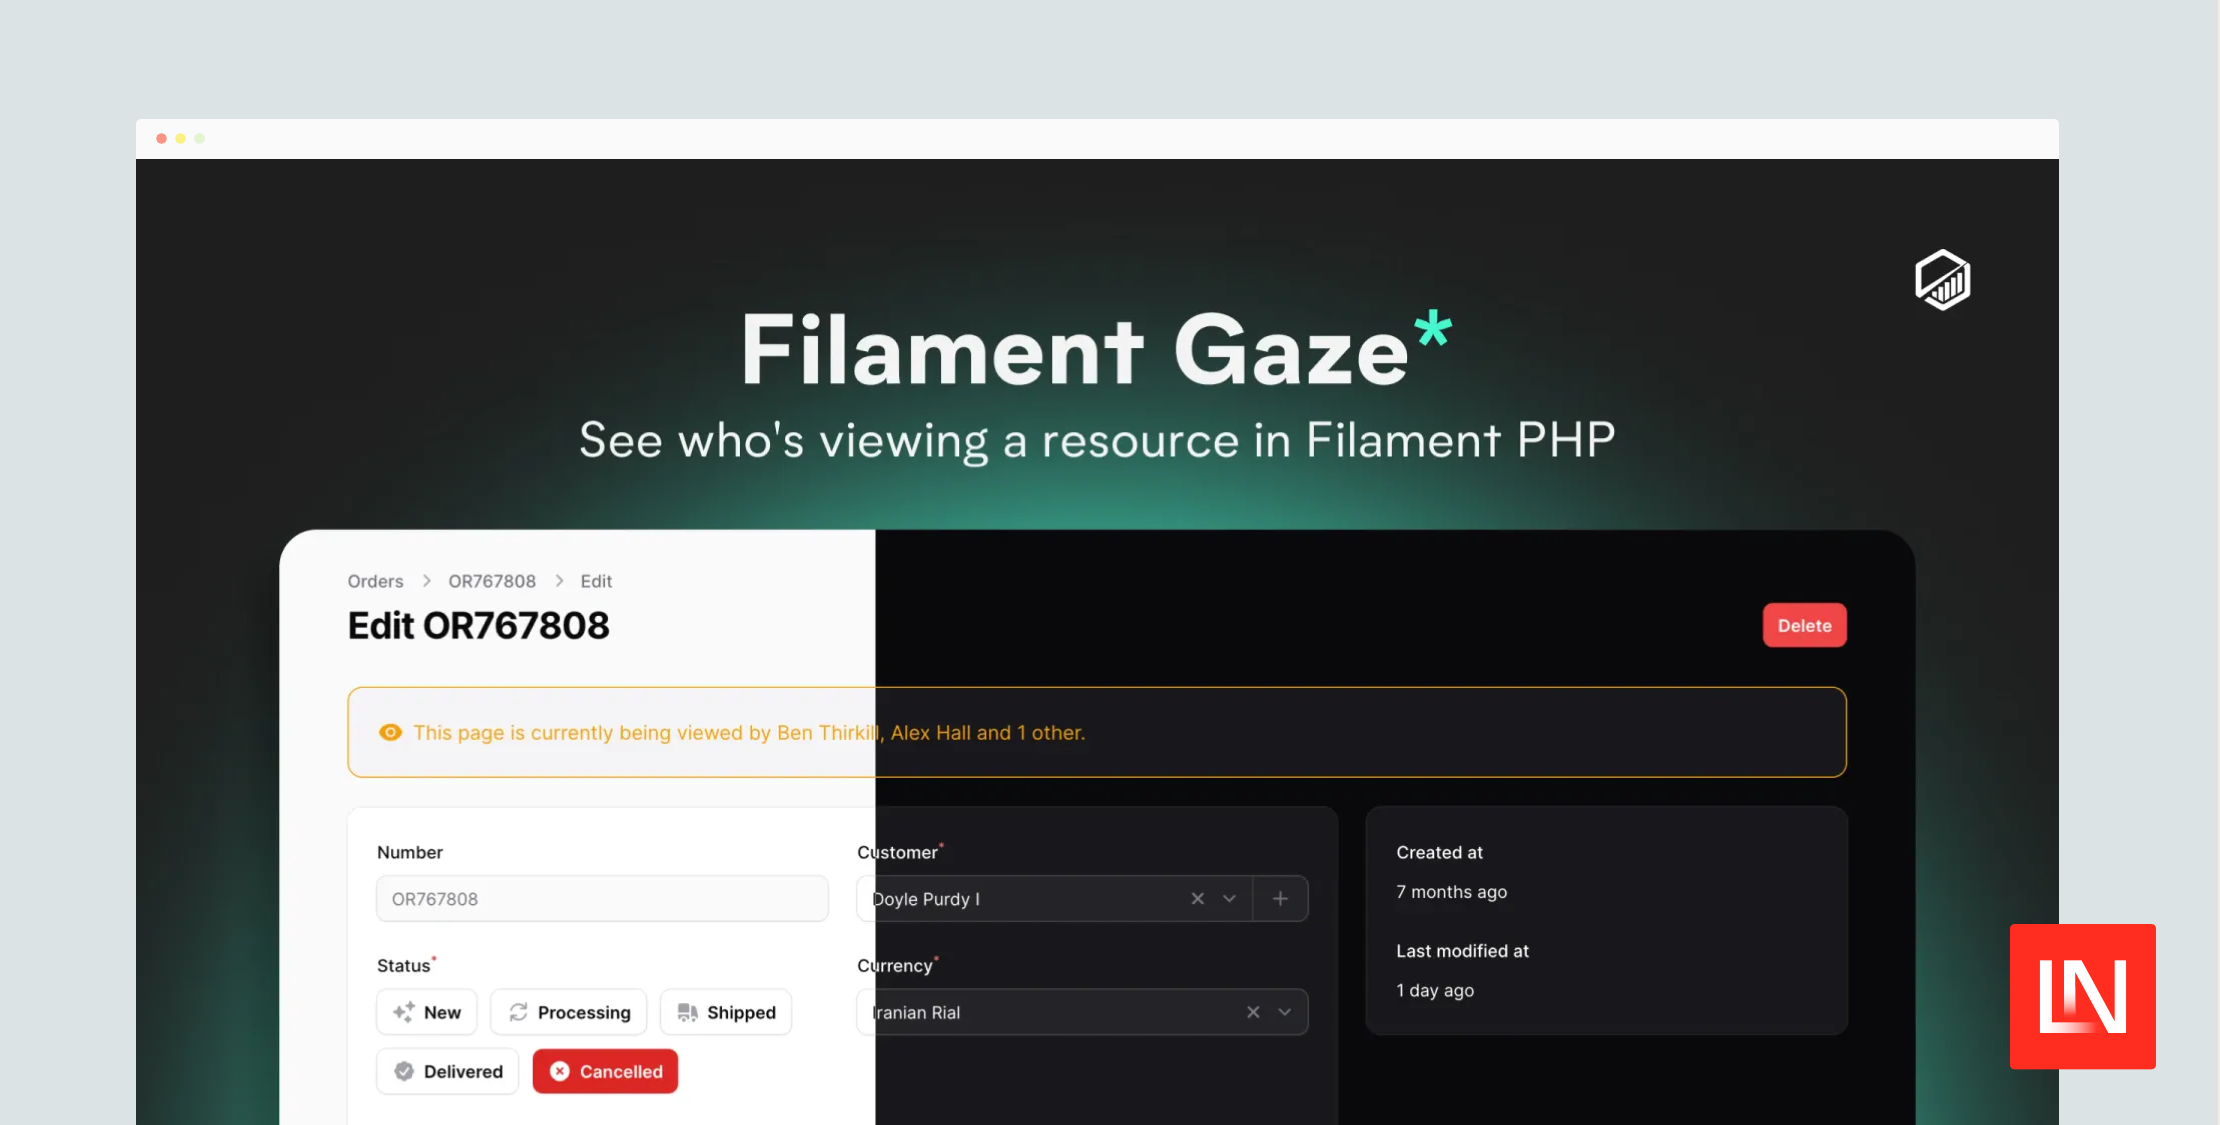Click the plus button next to Customer field
This screenshot has height=1125, width=2220.
point(1281,898)
